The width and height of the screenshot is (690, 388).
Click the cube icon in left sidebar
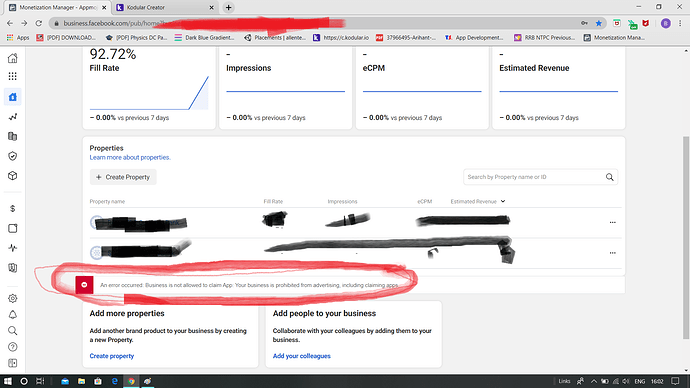(13, 176)
